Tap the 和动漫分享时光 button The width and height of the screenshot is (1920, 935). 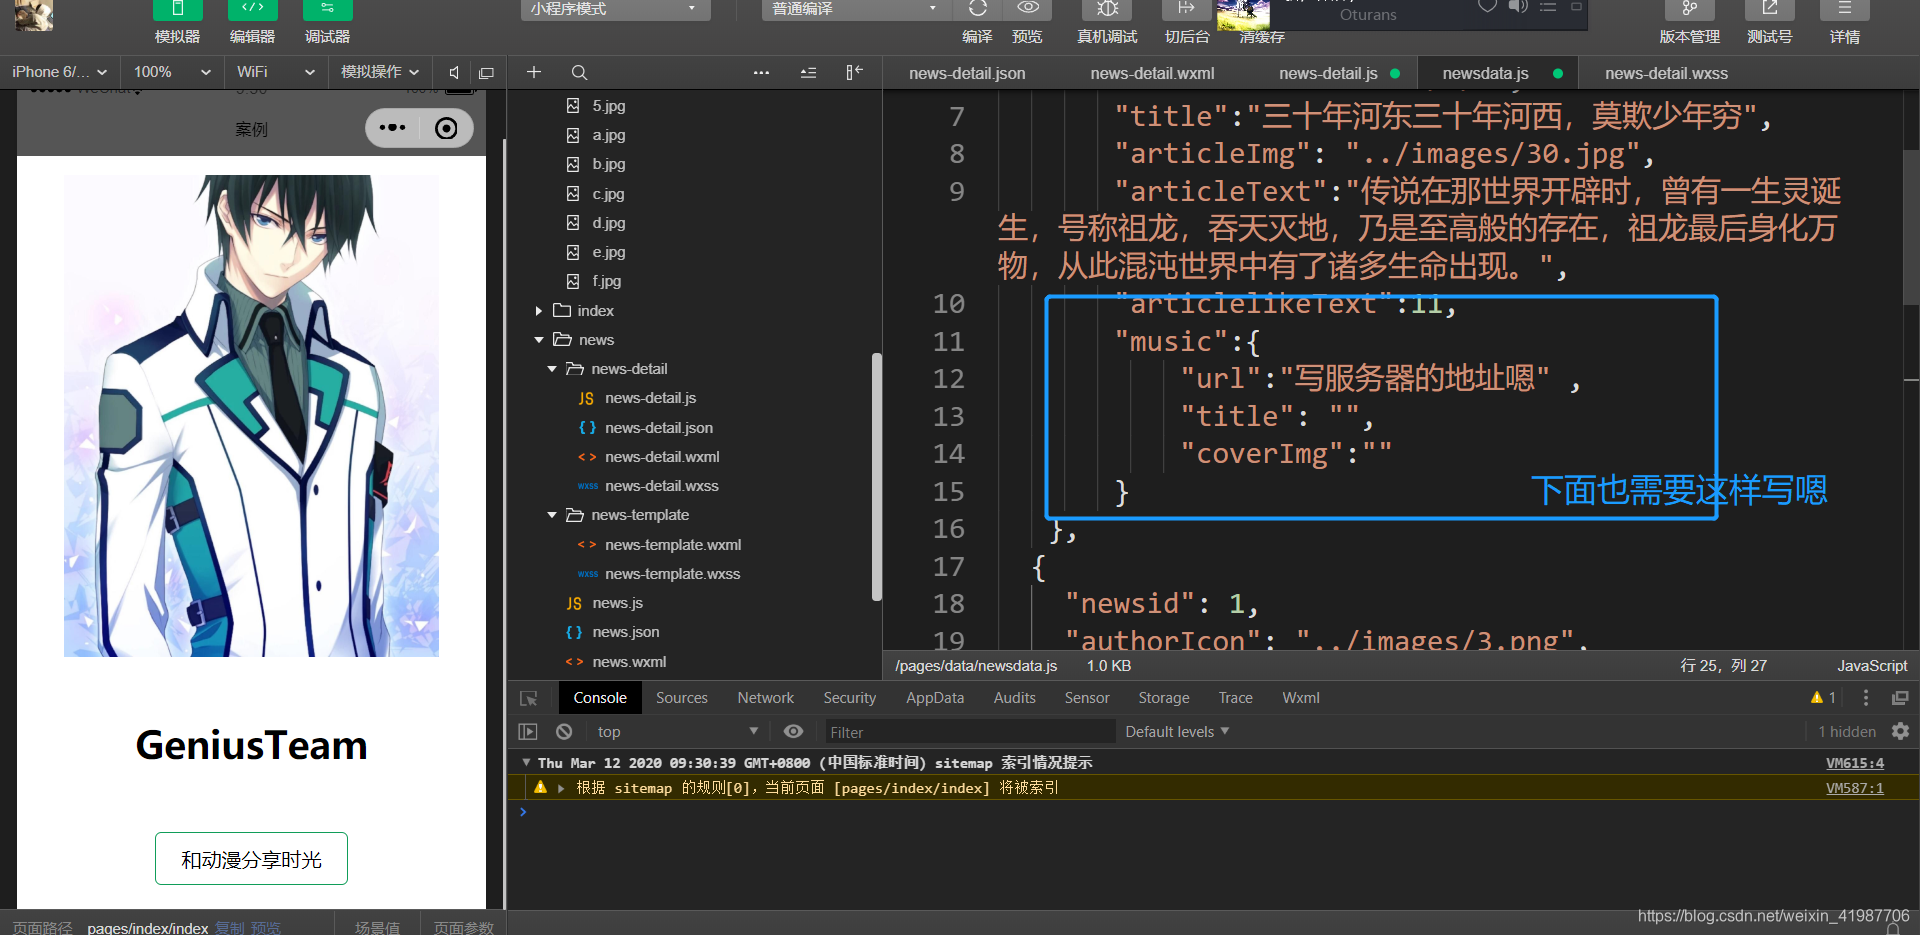point(251,859)
